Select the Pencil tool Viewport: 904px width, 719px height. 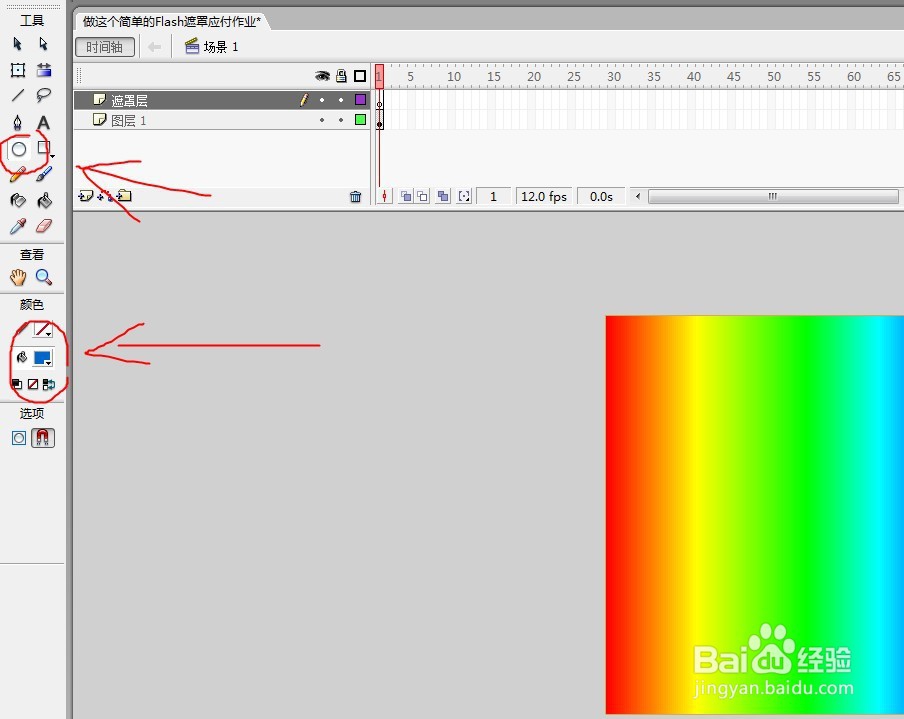(x=18, y=174)
